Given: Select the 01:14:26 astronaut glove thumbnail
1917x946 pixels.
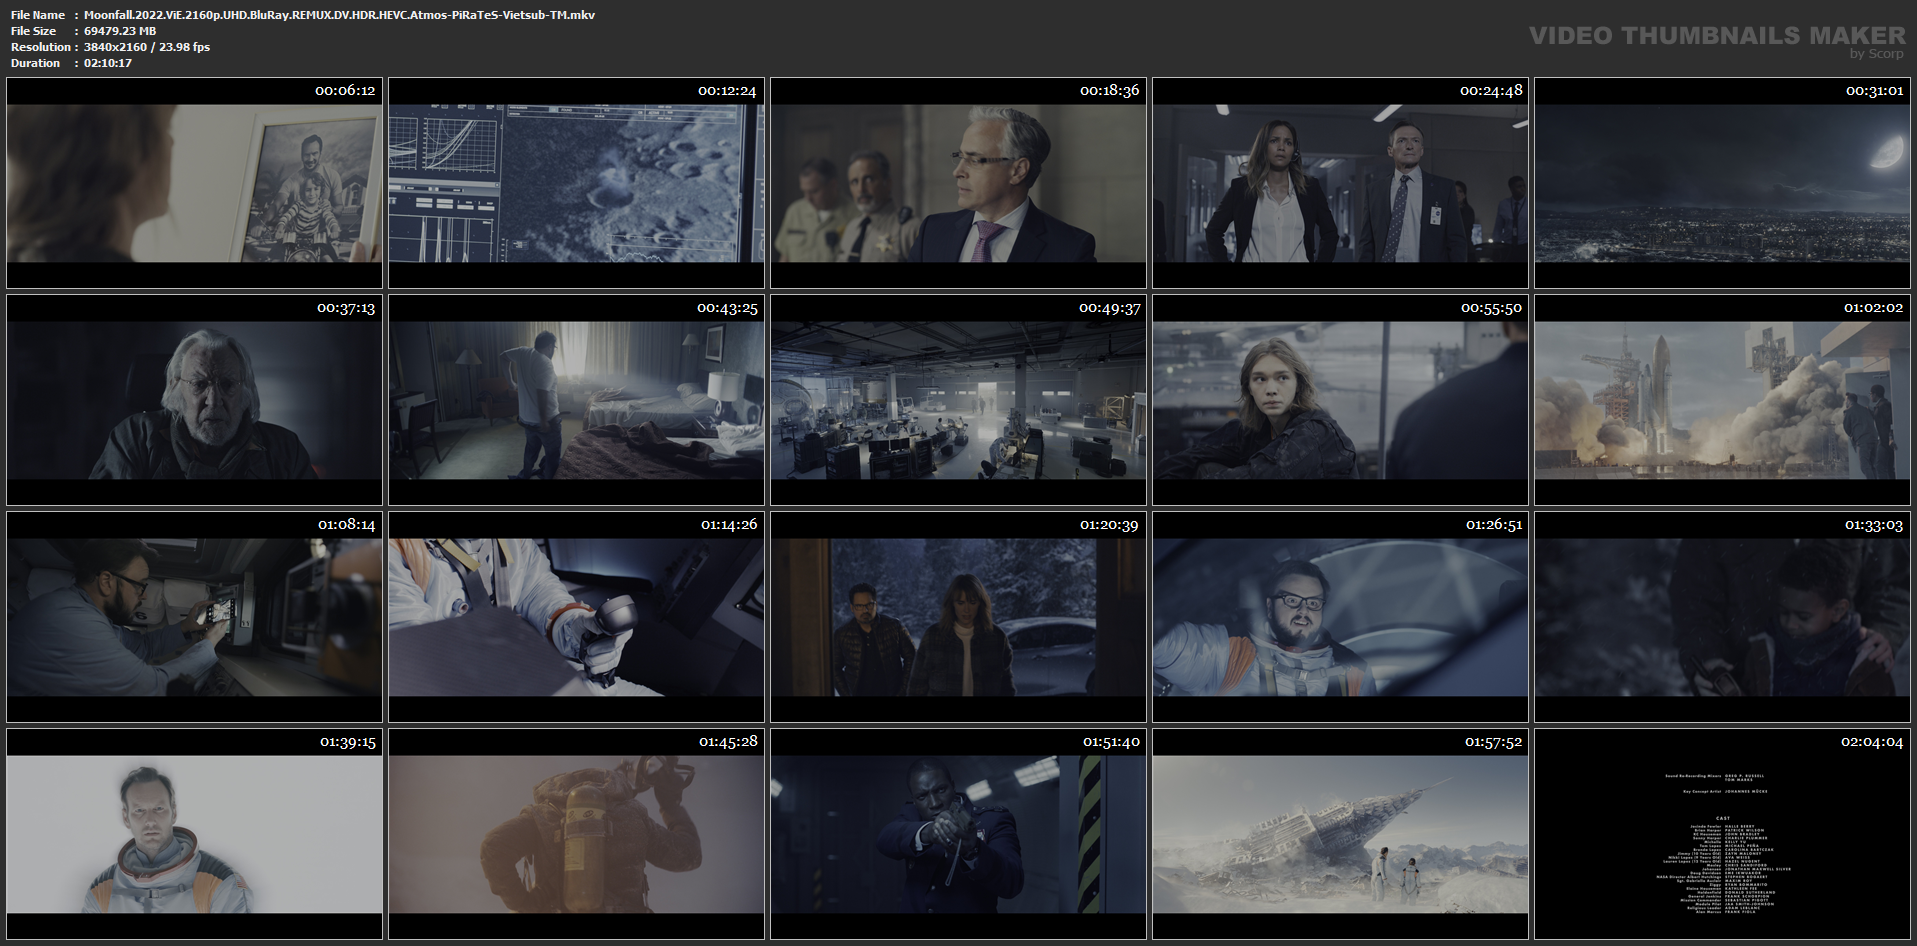Looking at the screenshot, I should coord(576,617).
